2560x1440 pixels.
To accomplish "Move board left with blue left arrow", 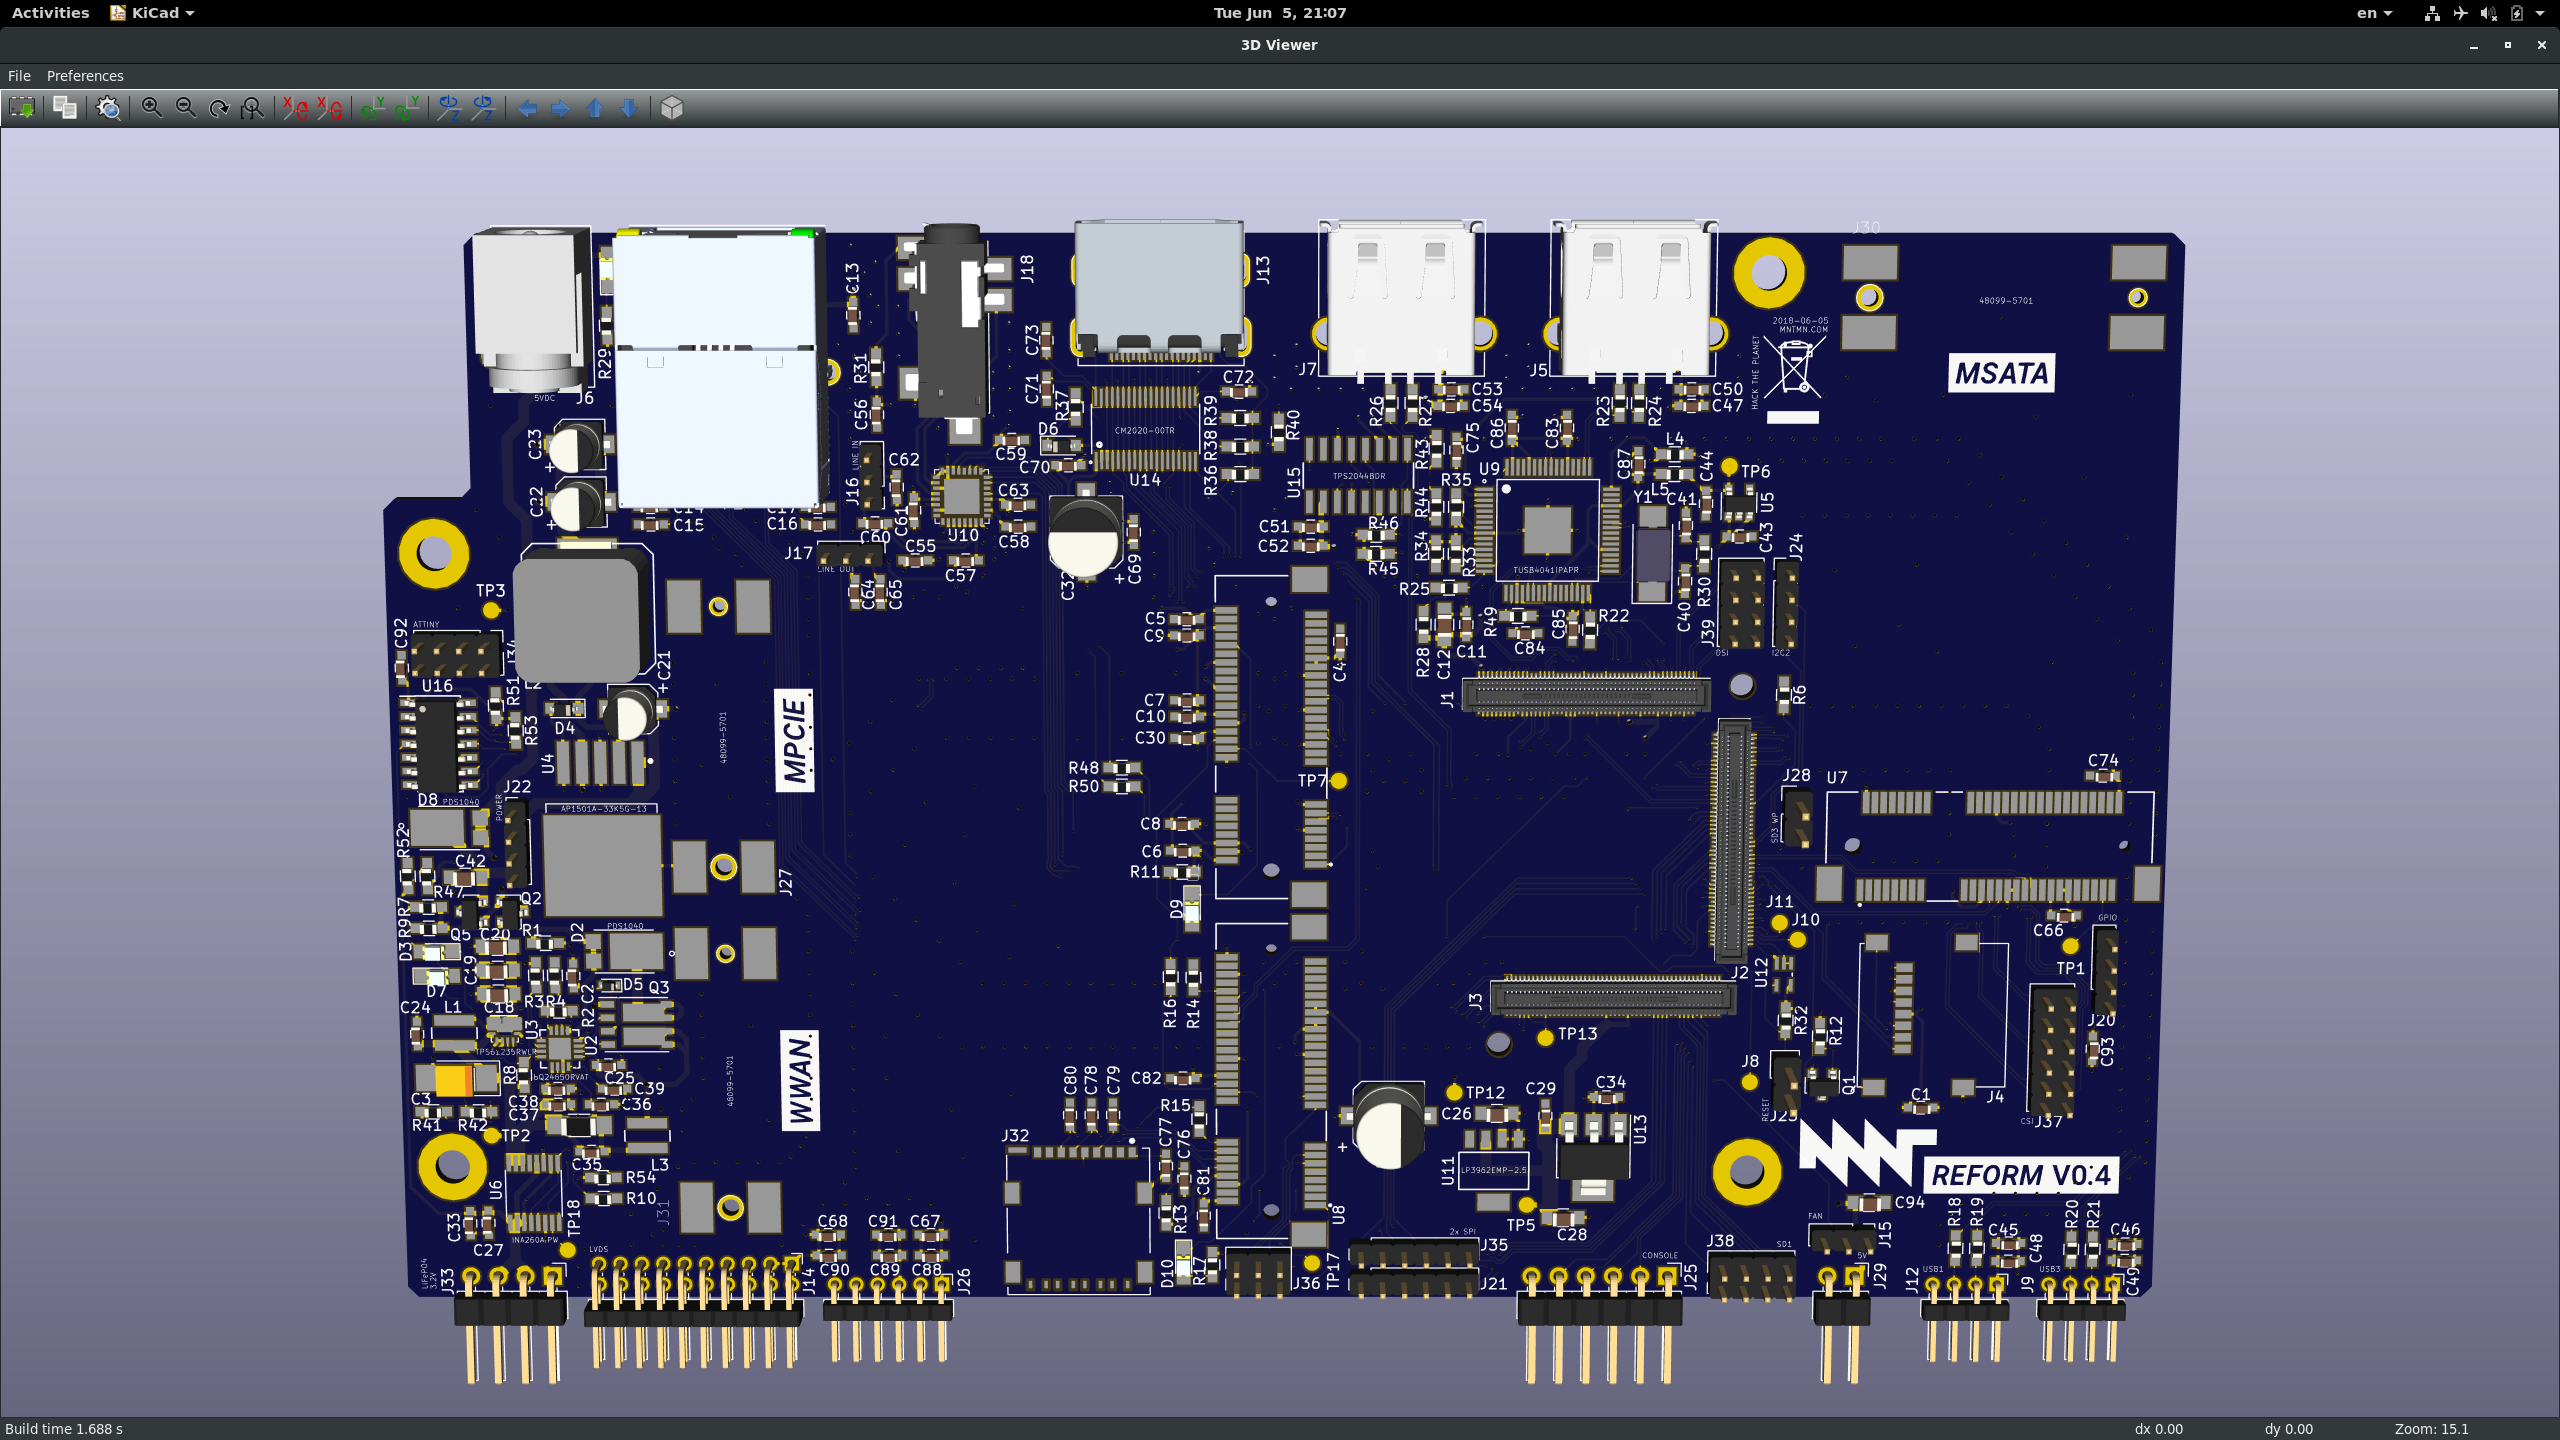I will point(527,108).
